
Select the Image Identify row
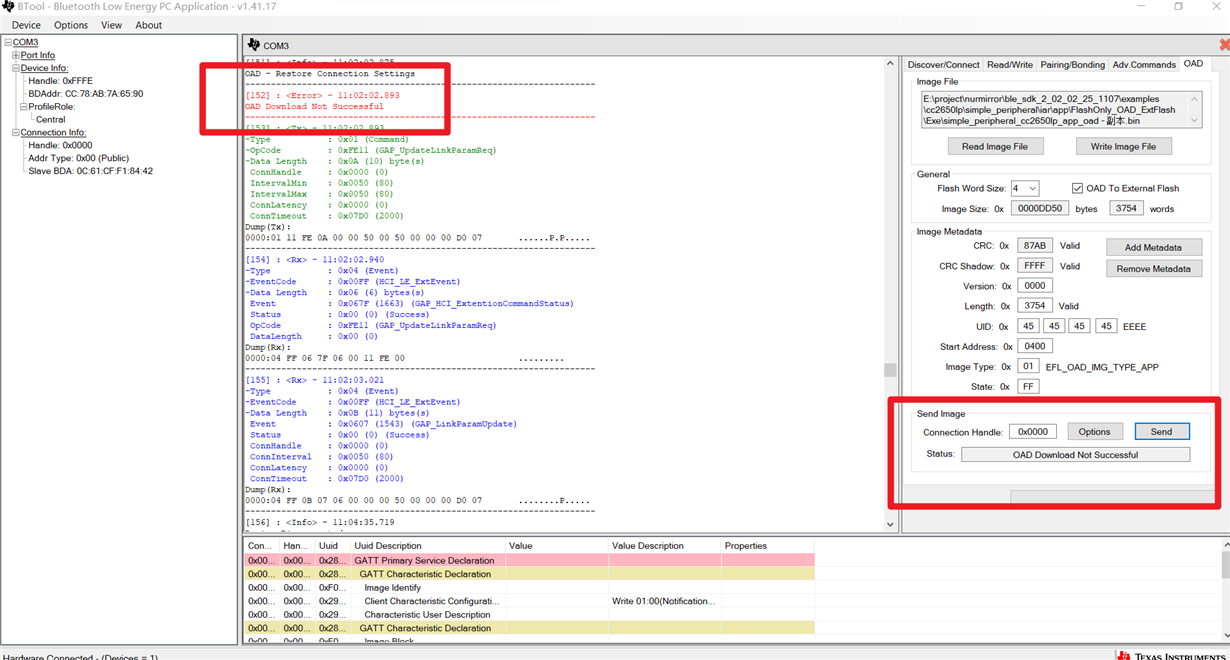pyautogui.click(x=530, y=588)
